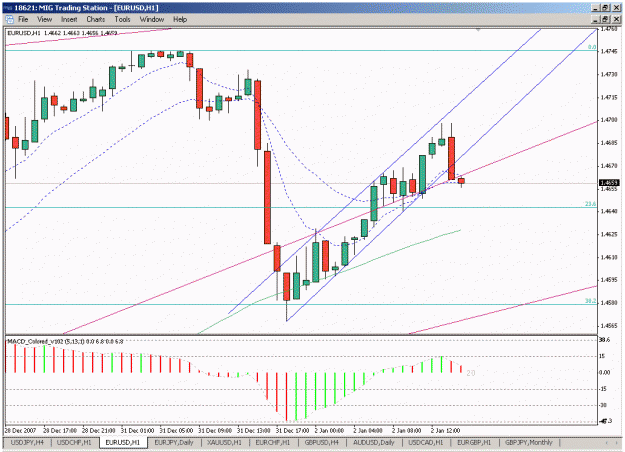Click the MACD scale value 38.6
The height and width of the screenshot is (452, 625).
[x=605, y=340]
